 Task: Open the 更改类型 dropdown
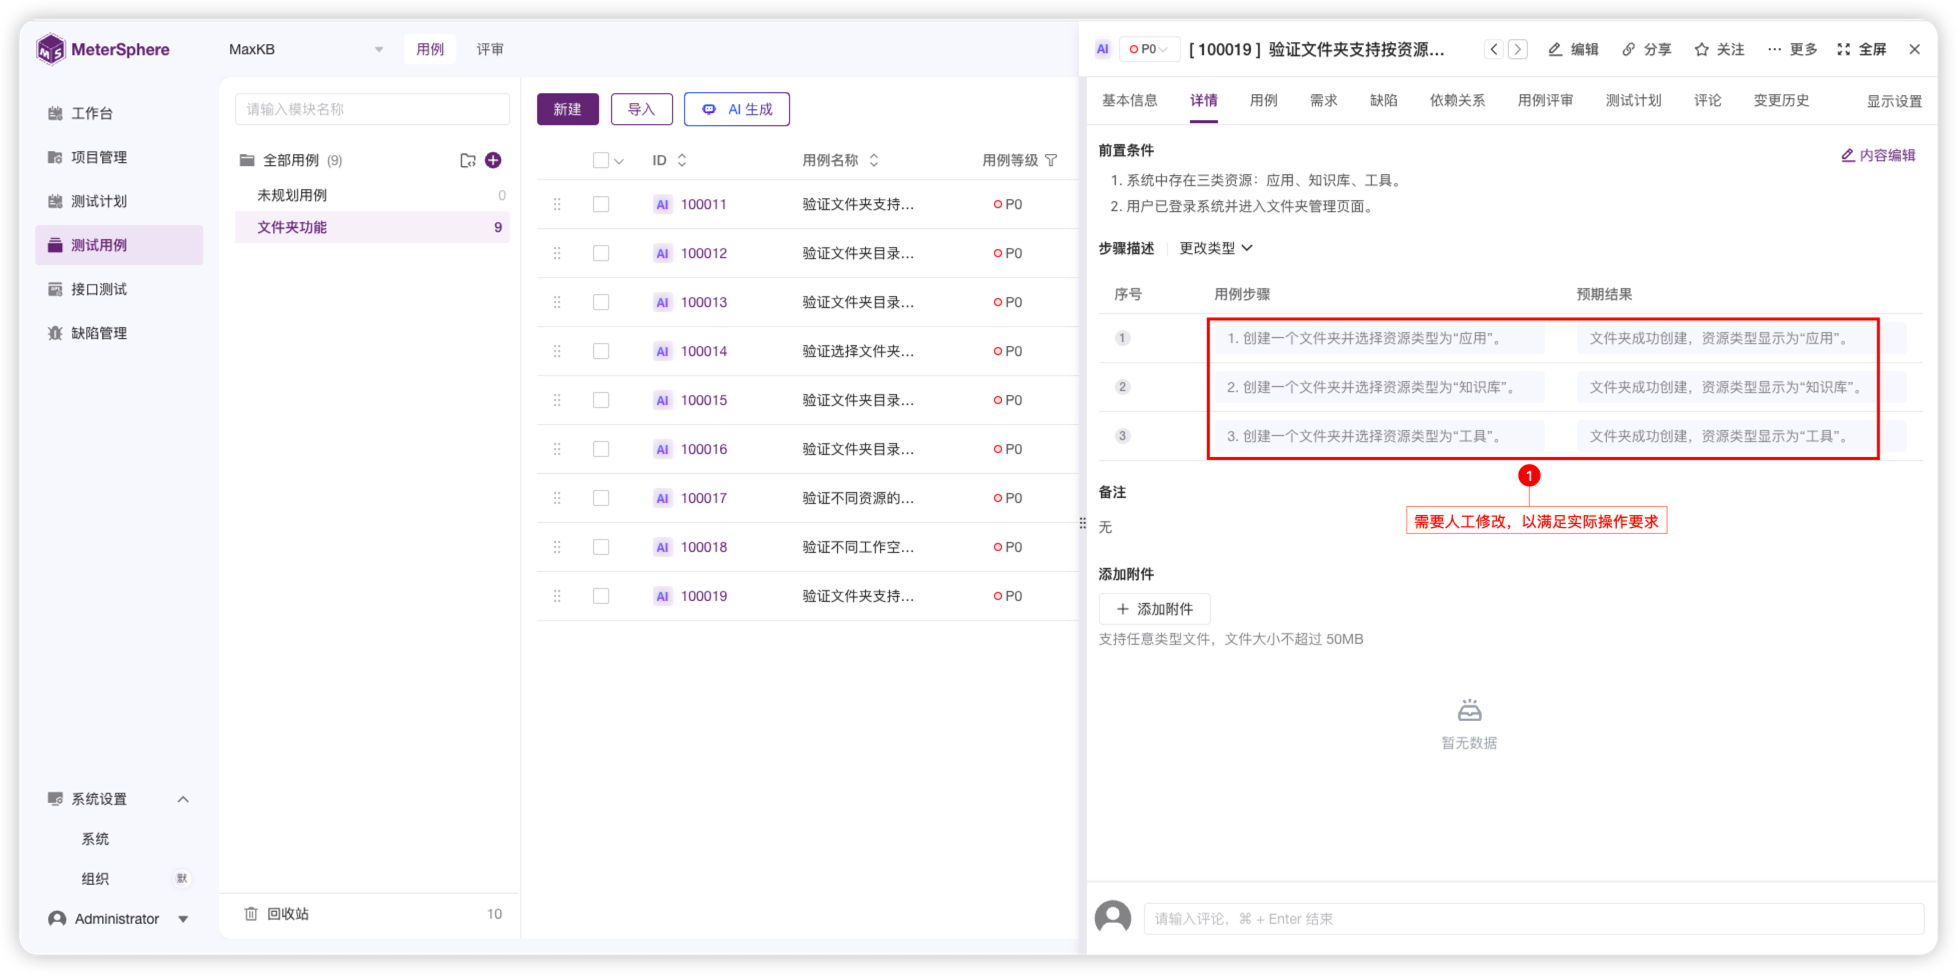[x=1212, y=247]
